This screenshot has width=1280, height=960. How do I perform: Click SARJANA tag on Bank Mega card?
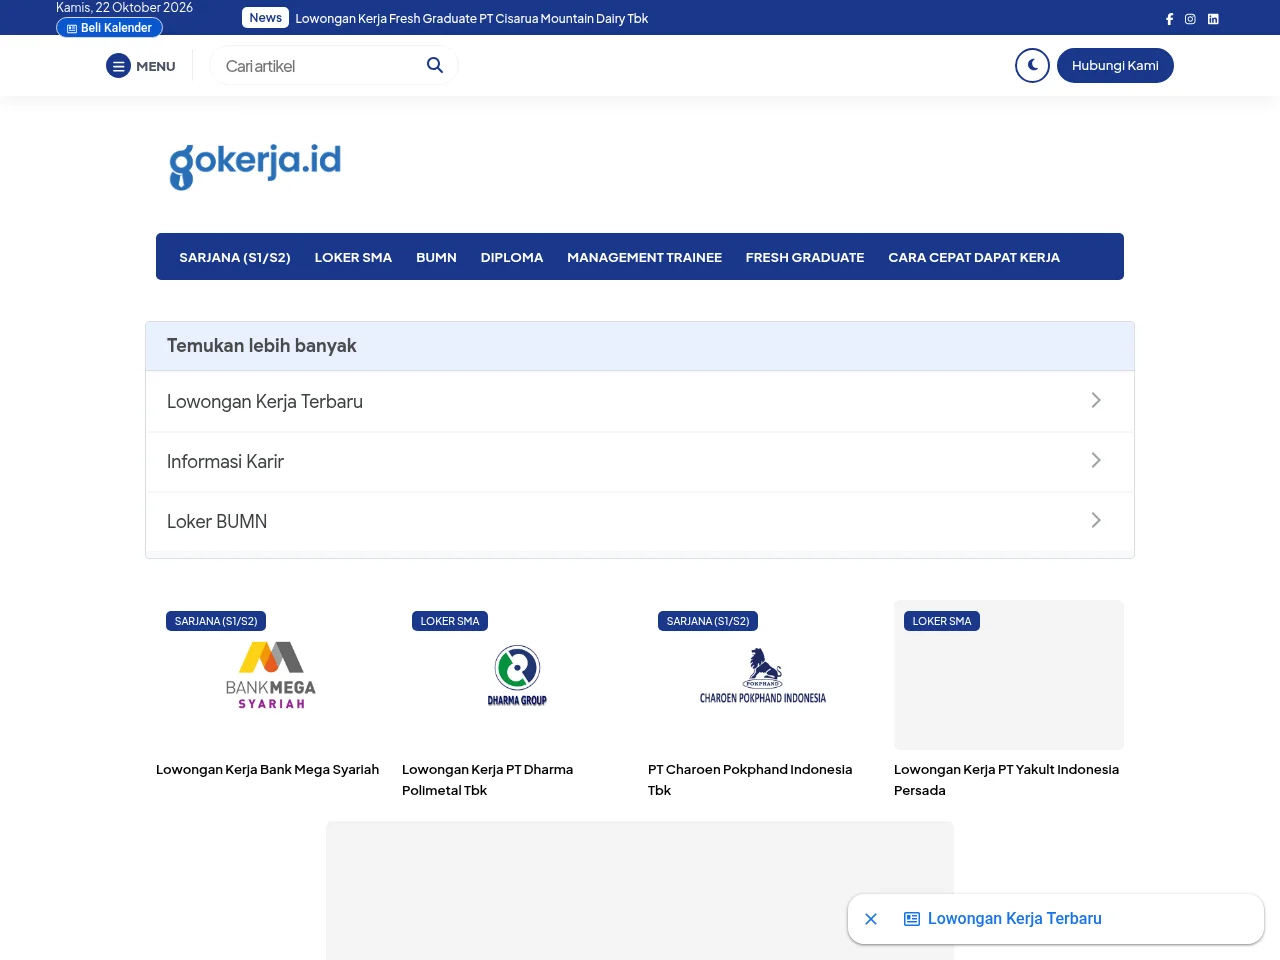pyautogui.click(x=216, y=621)
